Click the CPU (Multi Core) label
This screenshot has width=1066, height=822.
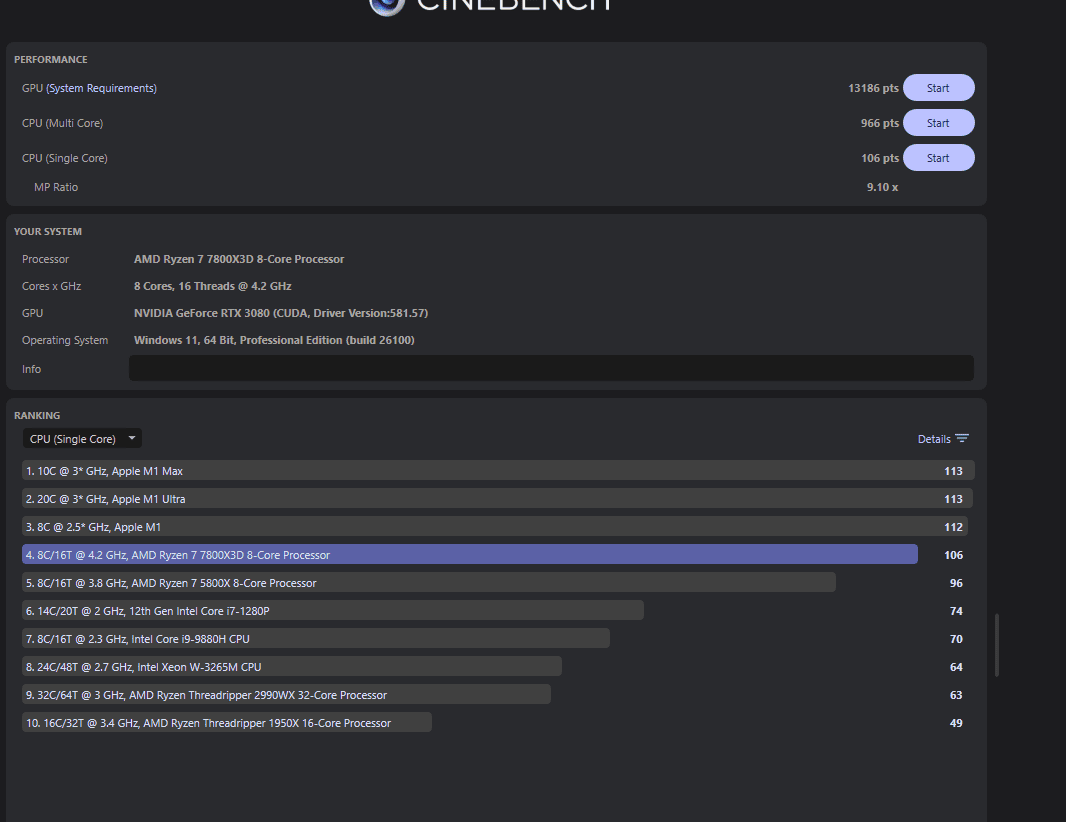pyautogui.click(x=63, y=123)
